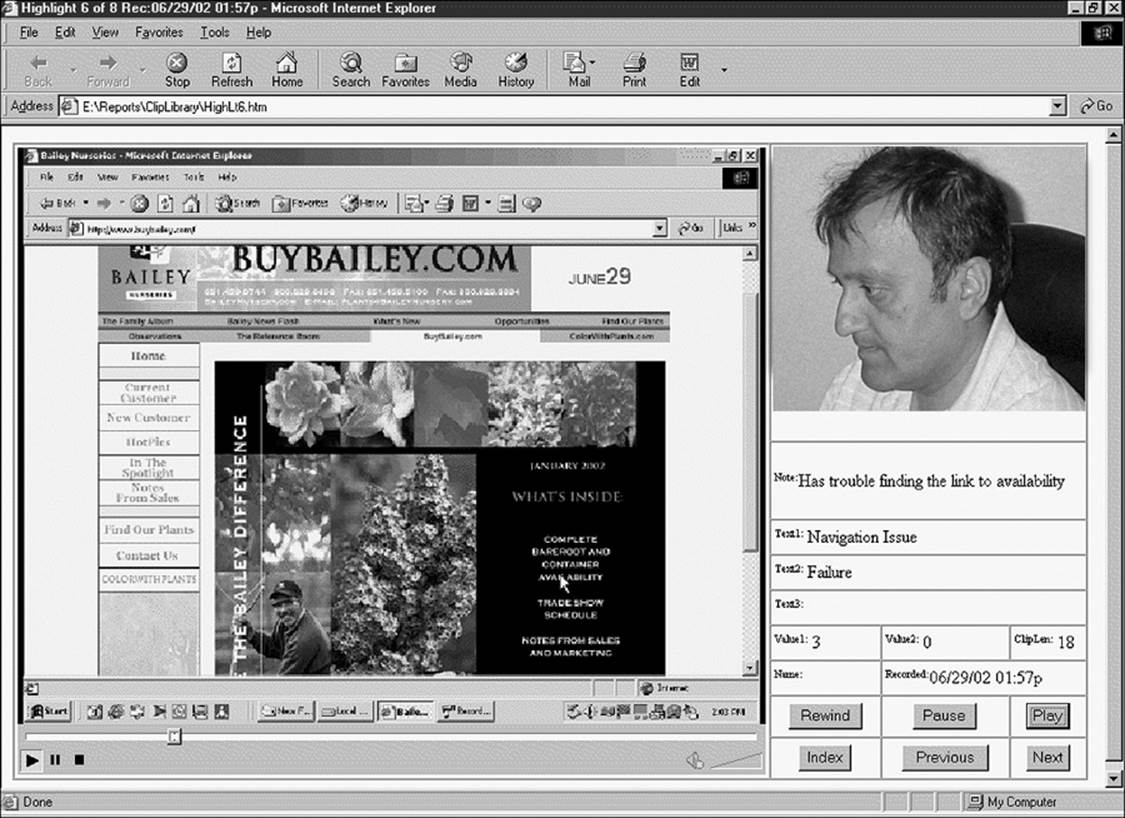Click the Pause button in clip panel
The width and height of the screenshot is (1125, 818).
click(943, 715)
